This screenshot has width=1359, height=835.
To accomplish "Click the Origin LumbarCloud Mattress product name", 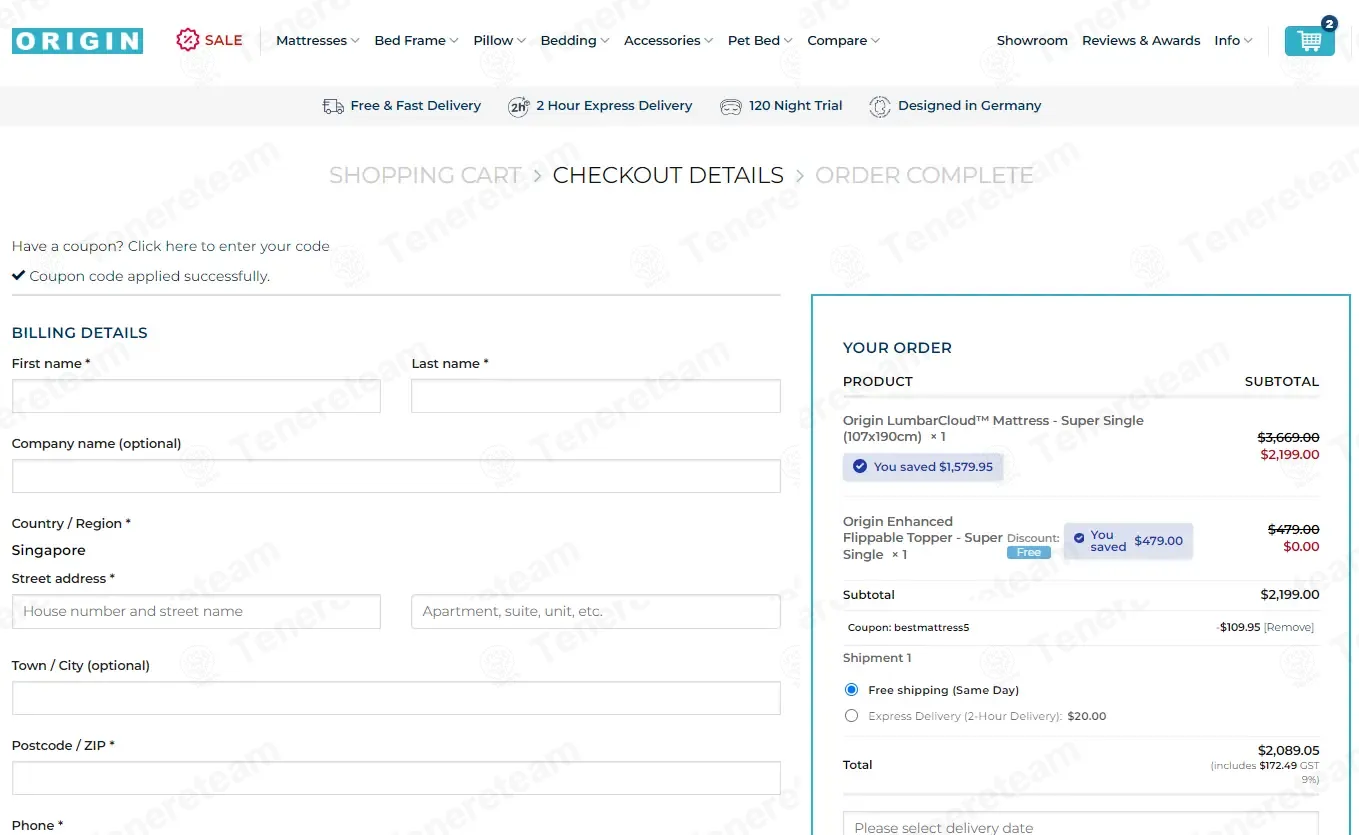I will 993,429.
